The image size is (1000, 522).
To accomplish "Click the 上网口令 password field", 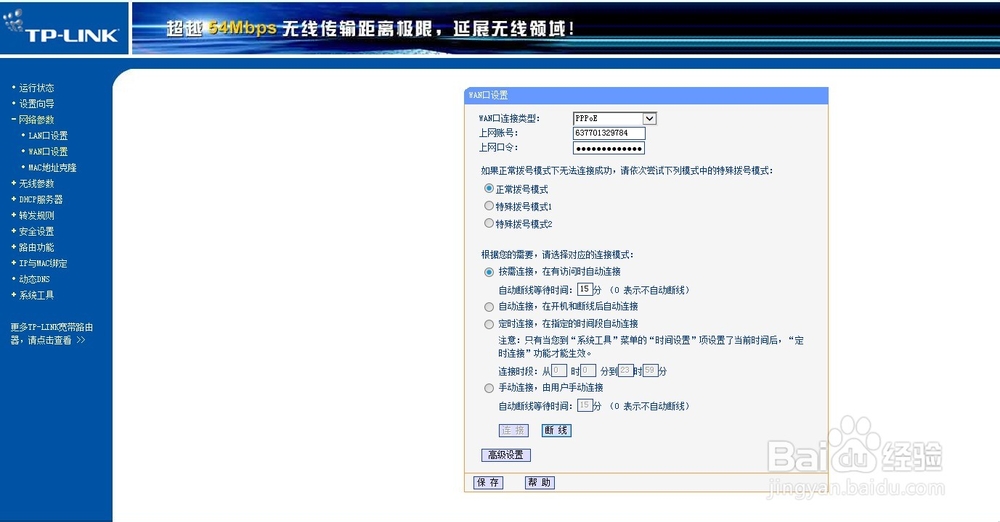I will click(x=609, y=148).
